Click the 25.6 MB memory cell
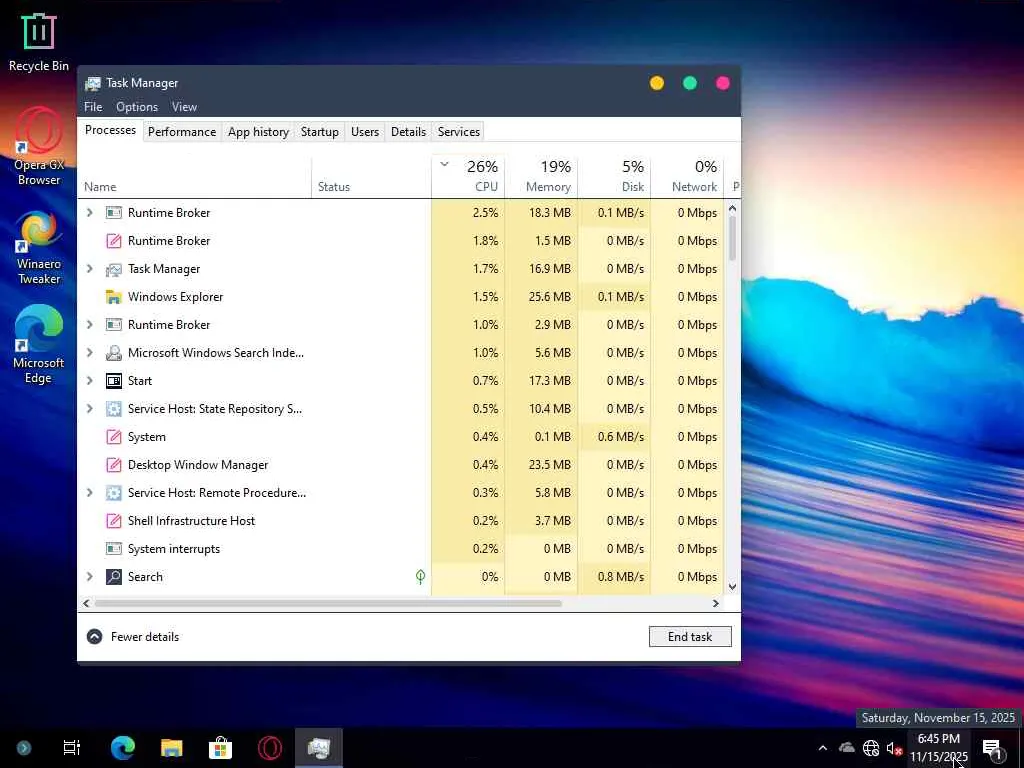 click(x=541, y=297)
